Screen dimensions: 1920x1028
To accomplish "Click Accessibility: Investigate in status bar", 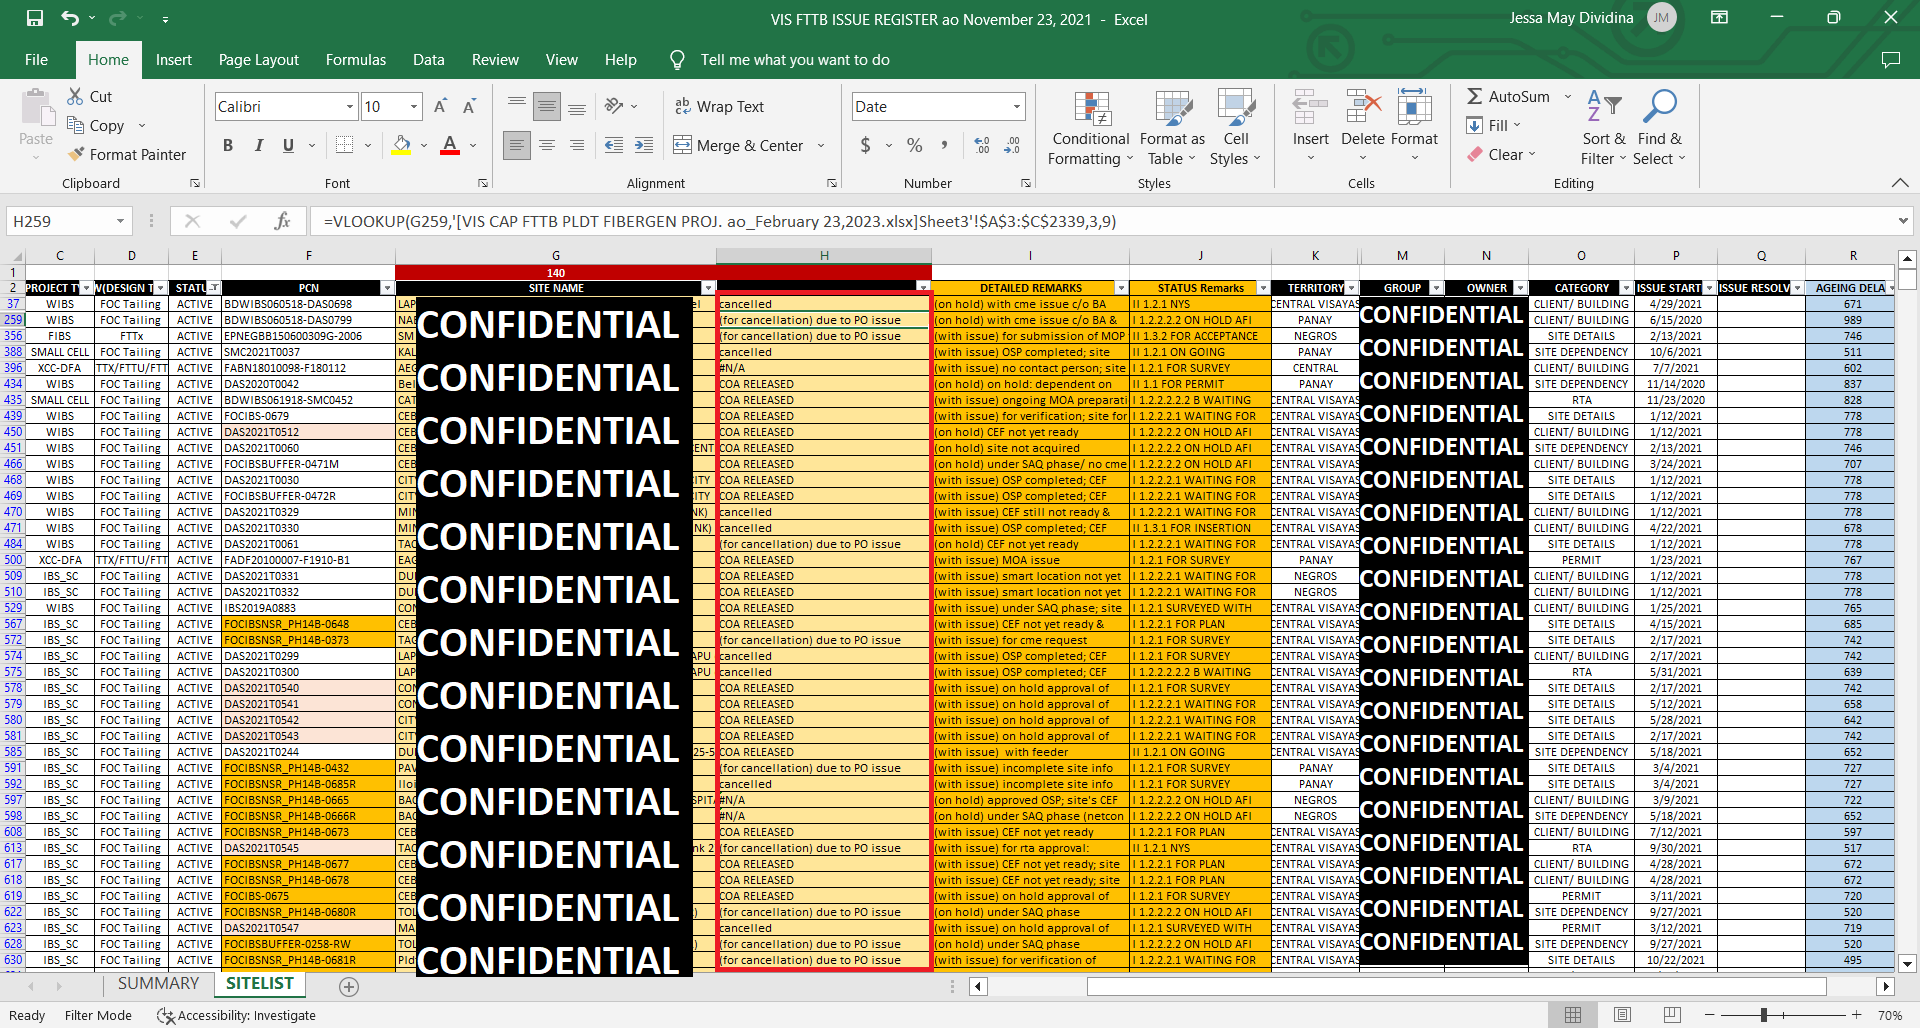I will coord(236,1015).
